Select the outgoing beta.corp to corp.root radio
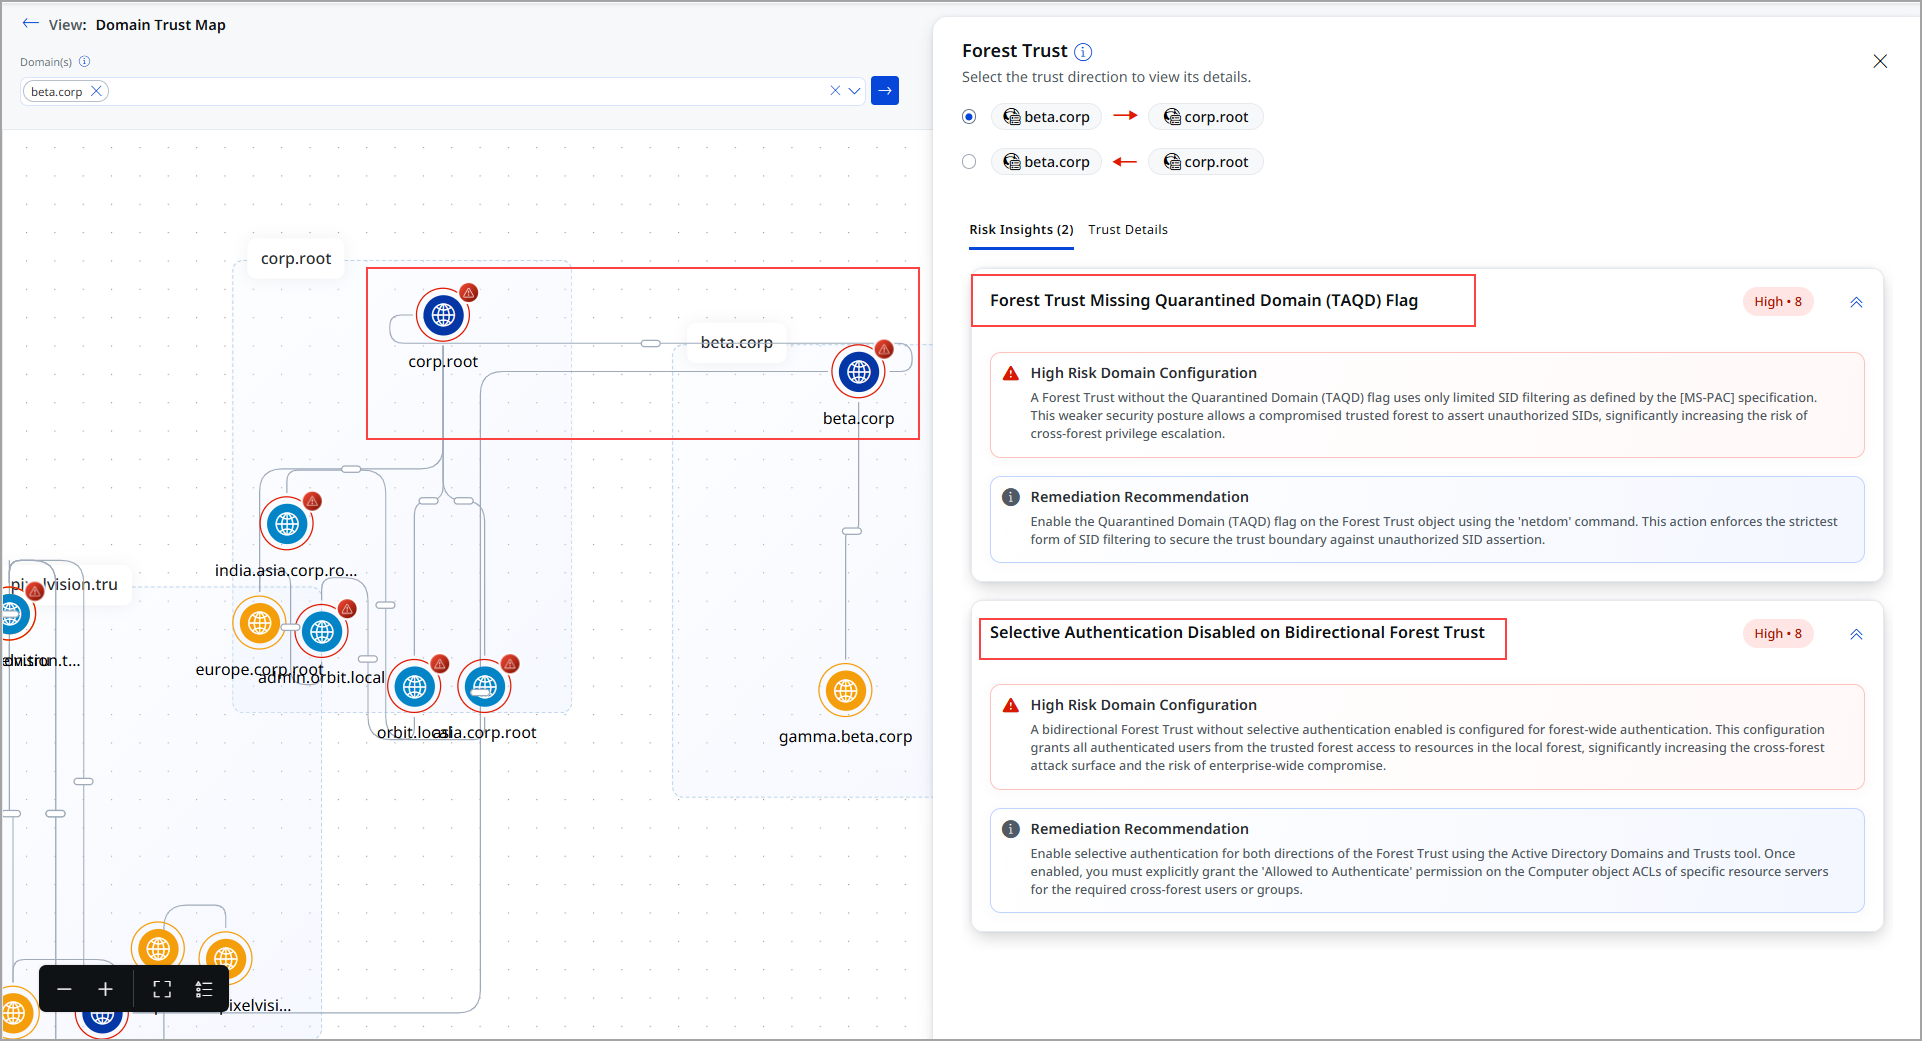Screen dimensions: 1922x1041 coord(968,116)
